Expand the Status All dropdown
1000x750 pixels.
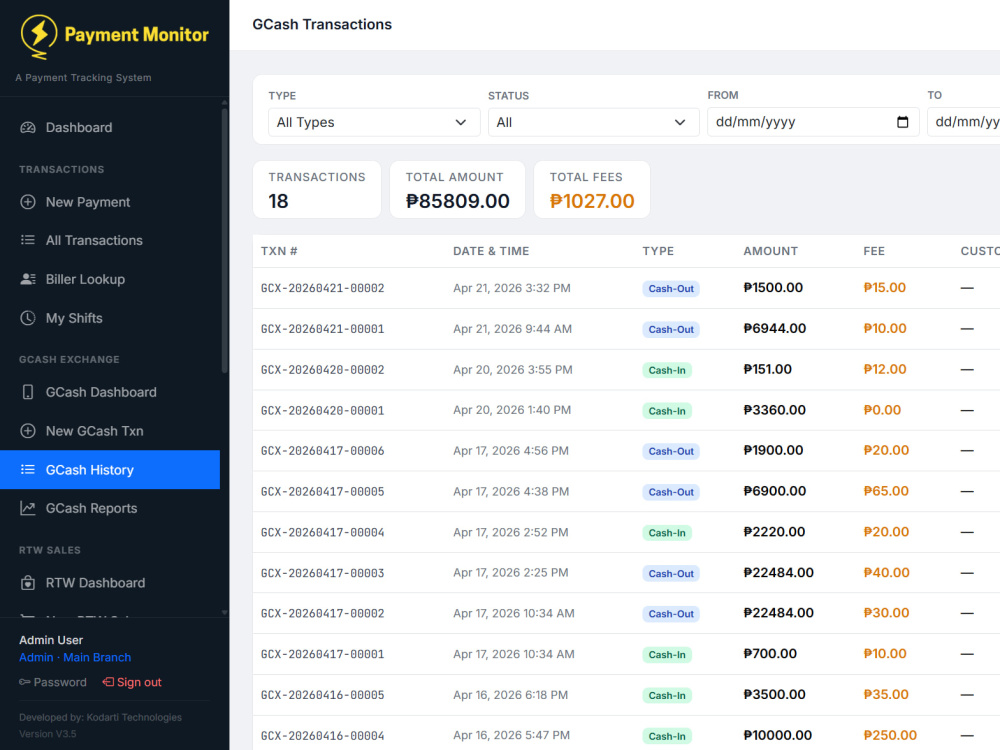594,122
